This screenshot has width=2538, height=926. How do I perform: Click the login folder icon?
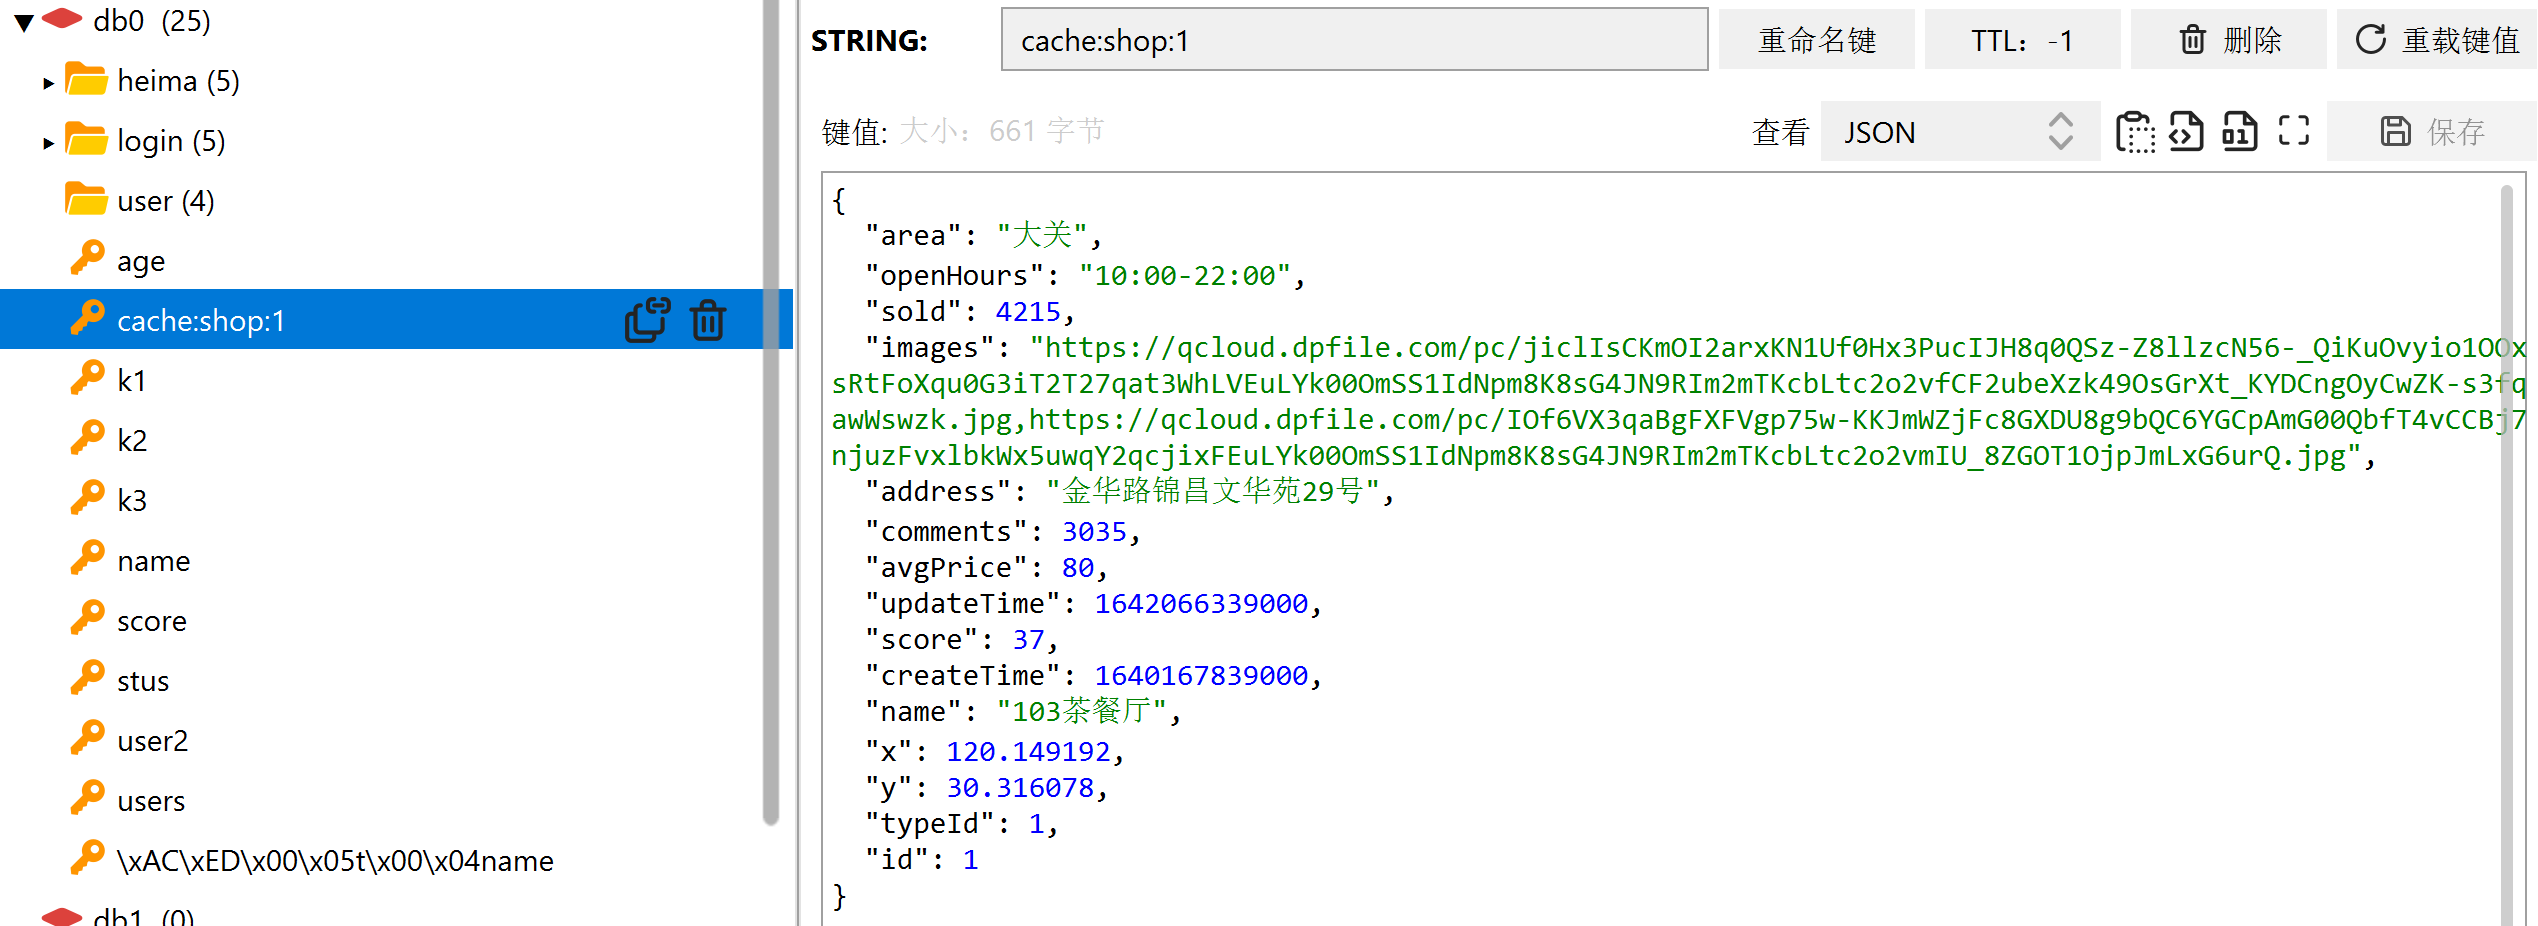tap(86, 139)
